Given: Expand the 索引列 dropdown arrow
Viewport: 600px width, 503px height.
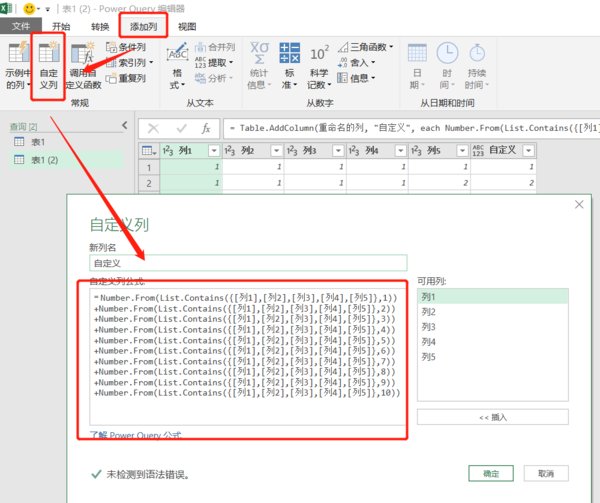Looking at the screenshot, I should (151, 62).
